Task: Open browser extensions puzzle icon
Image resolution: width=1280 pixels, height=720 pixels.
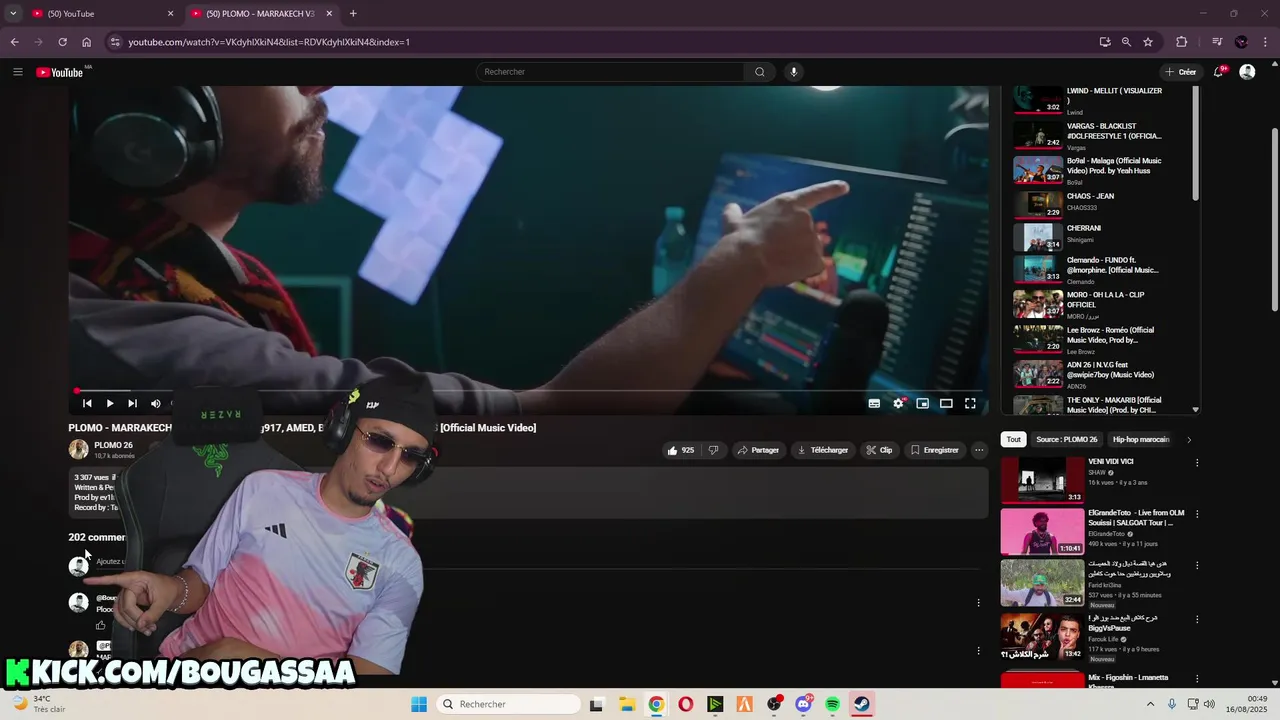Action: click(x=1181, y=42)
